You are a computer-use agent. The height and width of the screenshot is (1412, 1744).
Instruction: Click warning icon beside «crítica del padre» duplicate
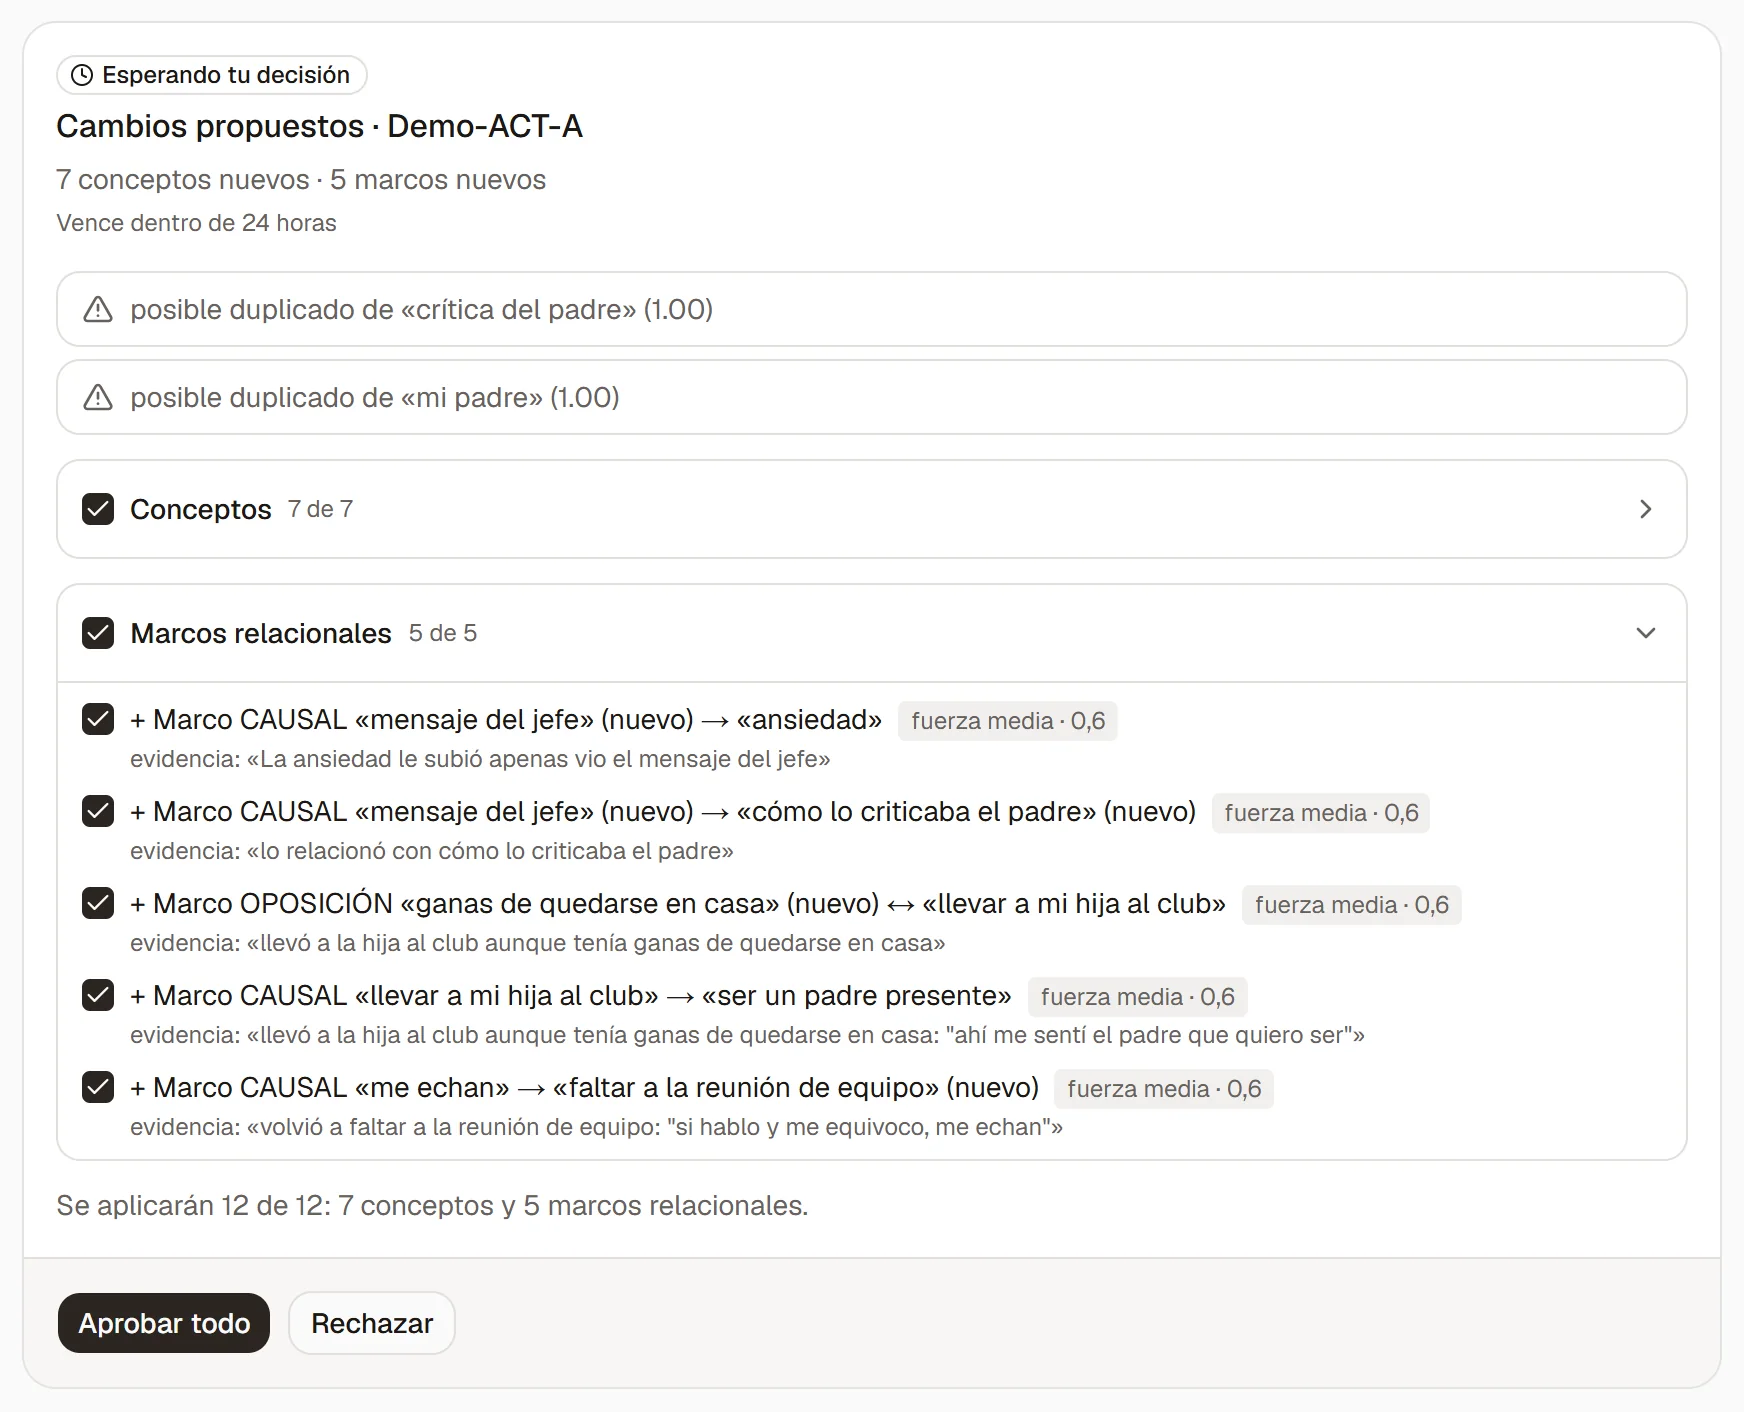(x=98, y=310)
